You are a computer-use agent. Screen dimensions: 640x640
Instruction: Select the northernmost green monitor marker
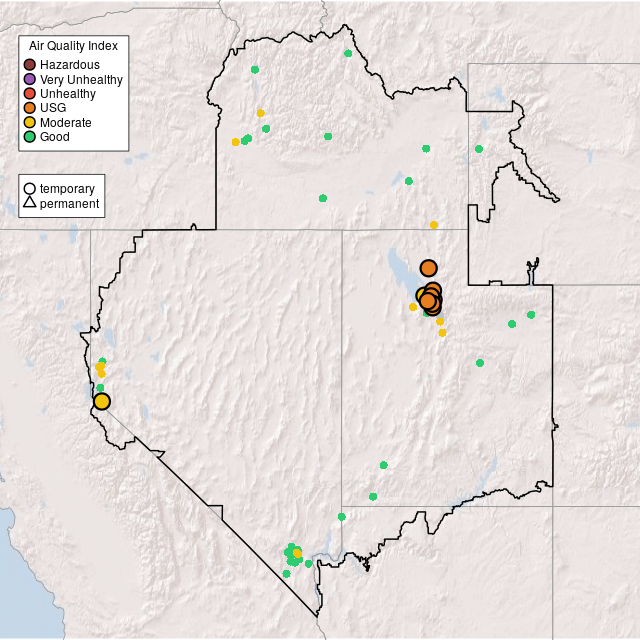pos(348,53)
